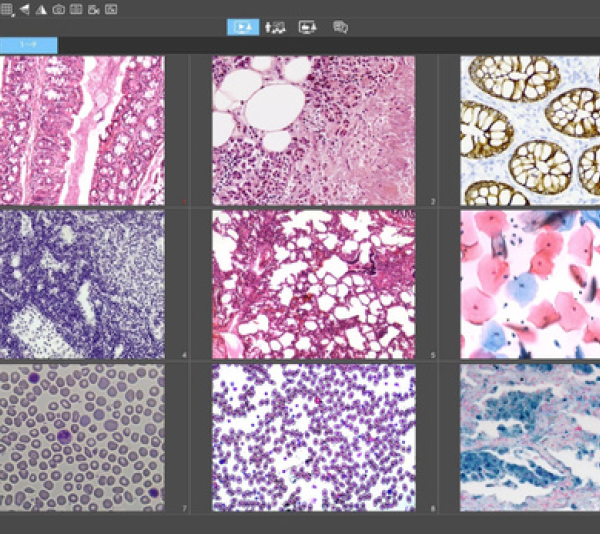The image size is (600, 534).
Task: Open the grid layout icon in the toolbar
Action: [6, 9]
